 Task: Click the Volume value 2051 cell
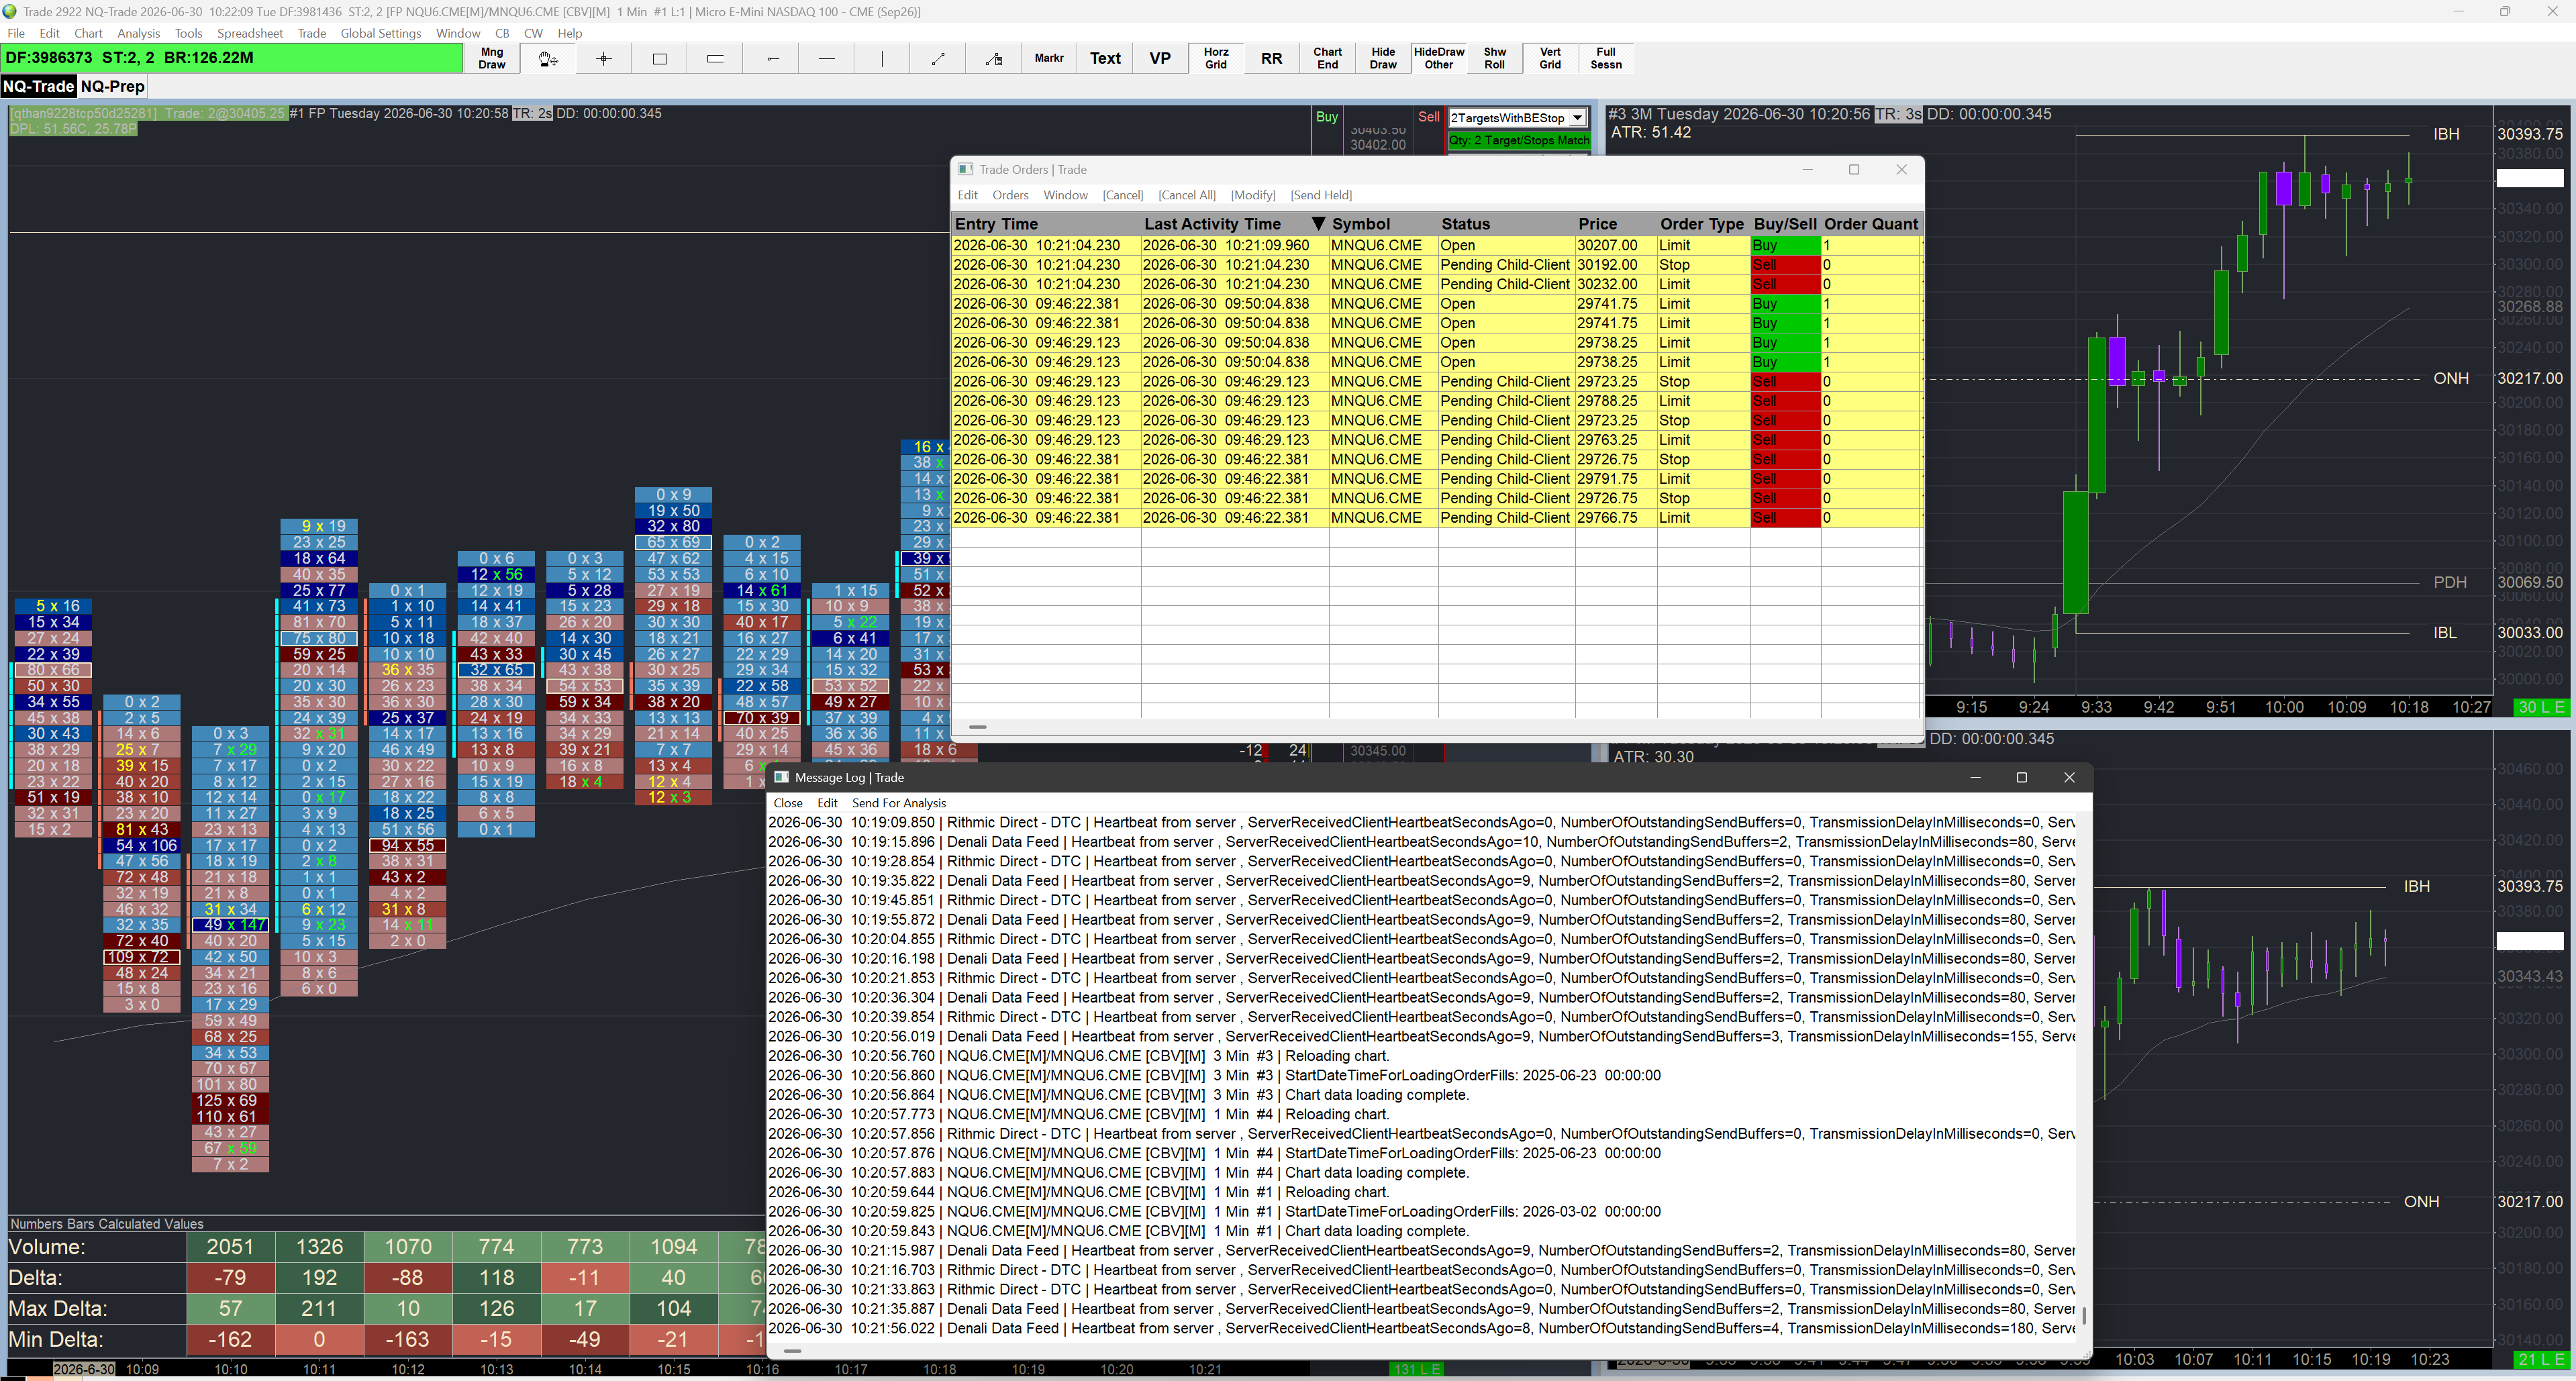(231, 1247)
